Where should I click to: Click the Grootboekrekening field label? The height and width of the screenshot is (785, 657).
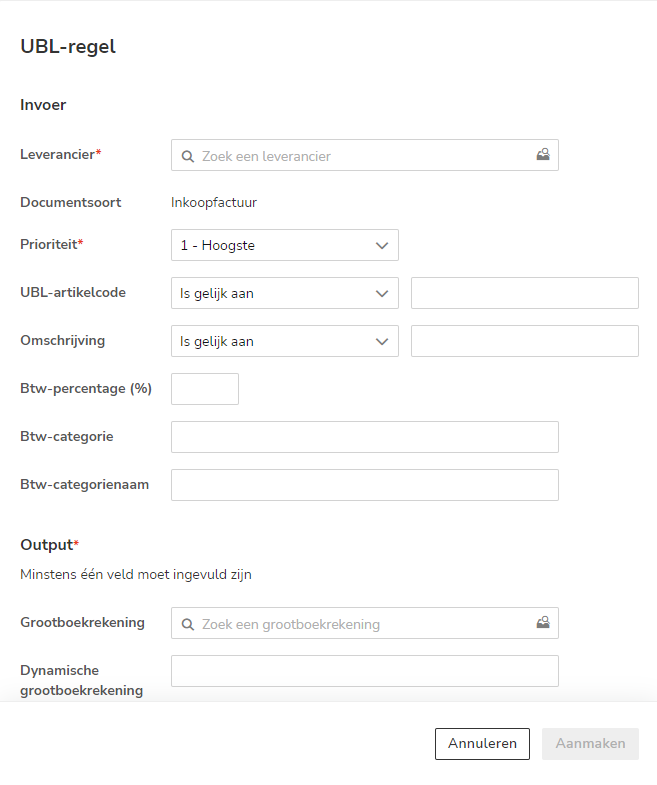82,622
